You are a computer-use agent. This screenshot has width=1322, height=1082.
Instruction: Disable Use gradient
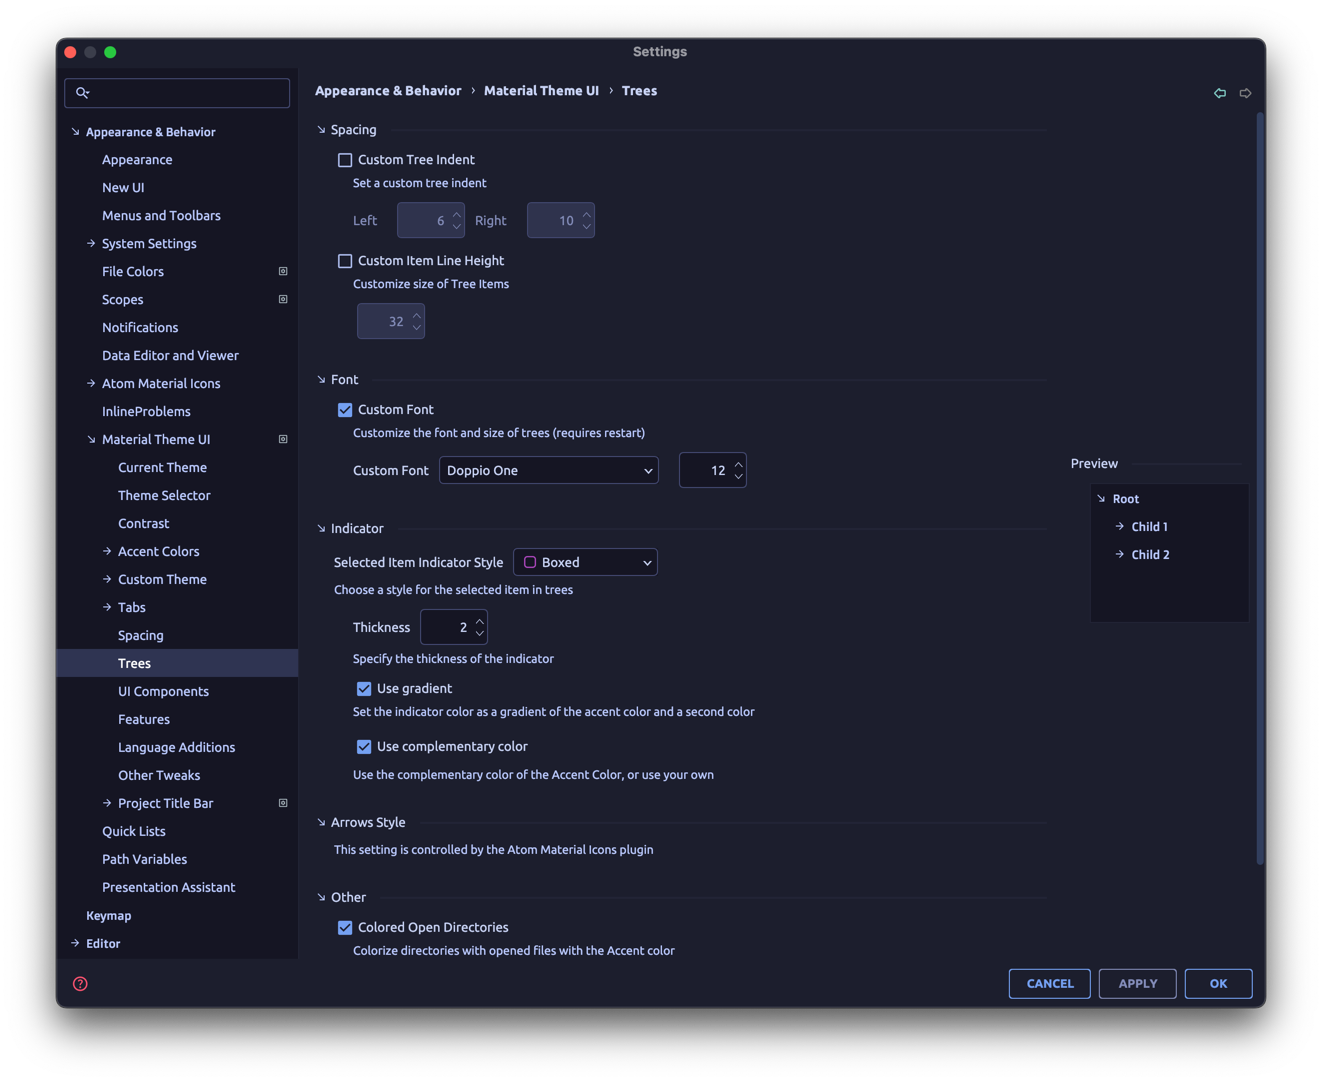tap(364, 688)
